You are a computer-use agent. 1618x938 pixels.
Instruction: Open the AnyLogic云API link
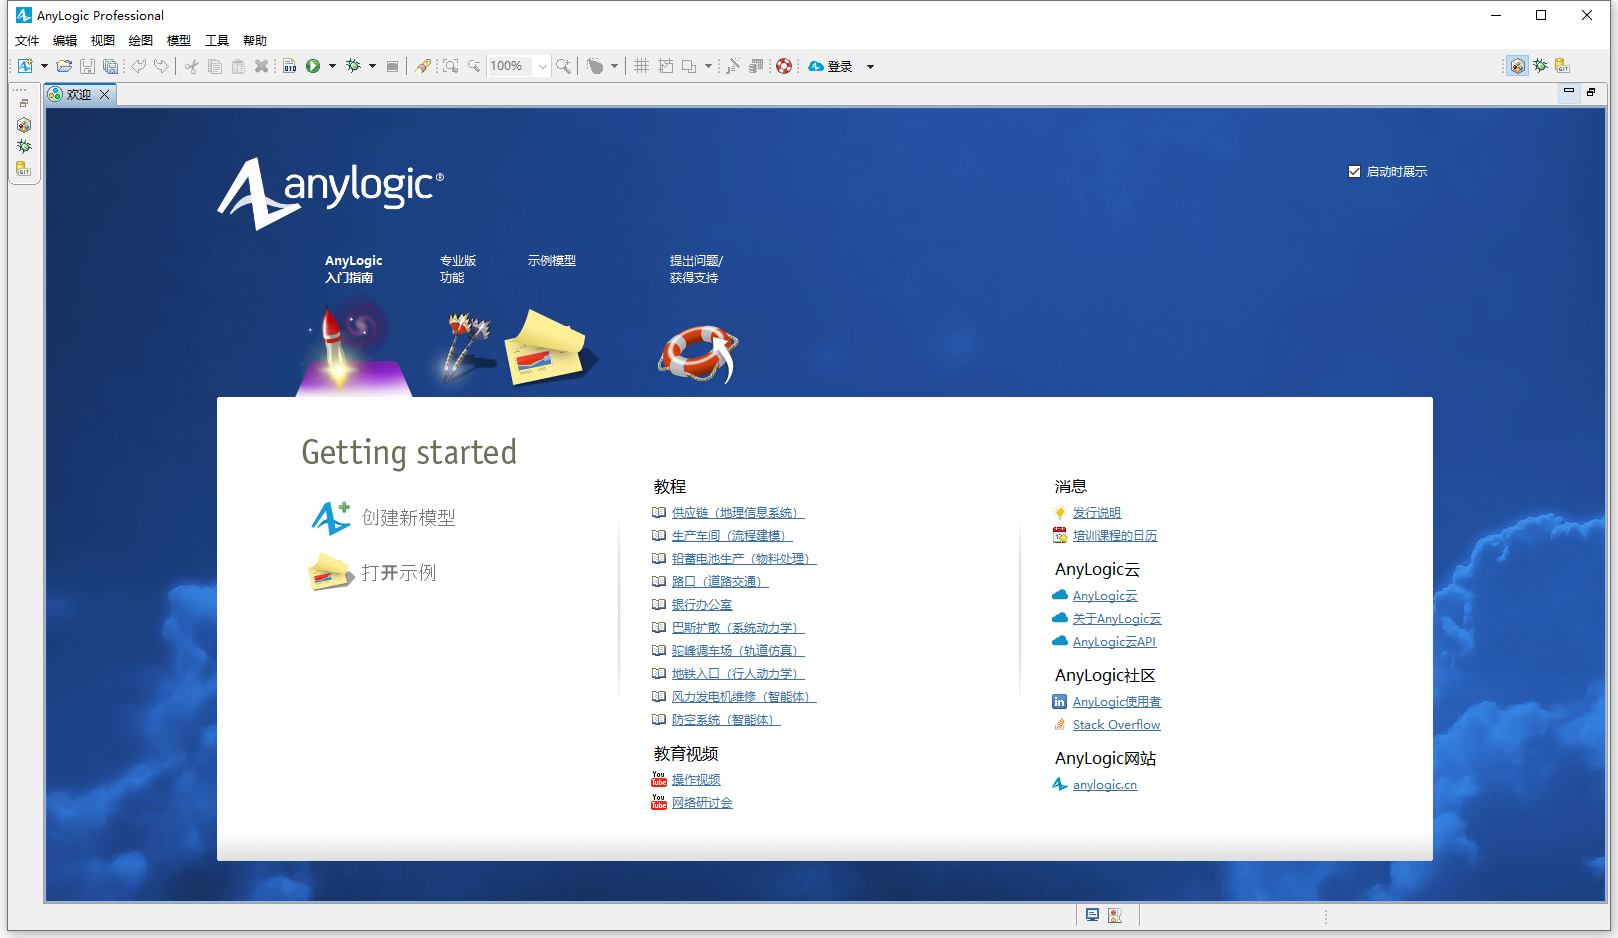click(1114, 642)
